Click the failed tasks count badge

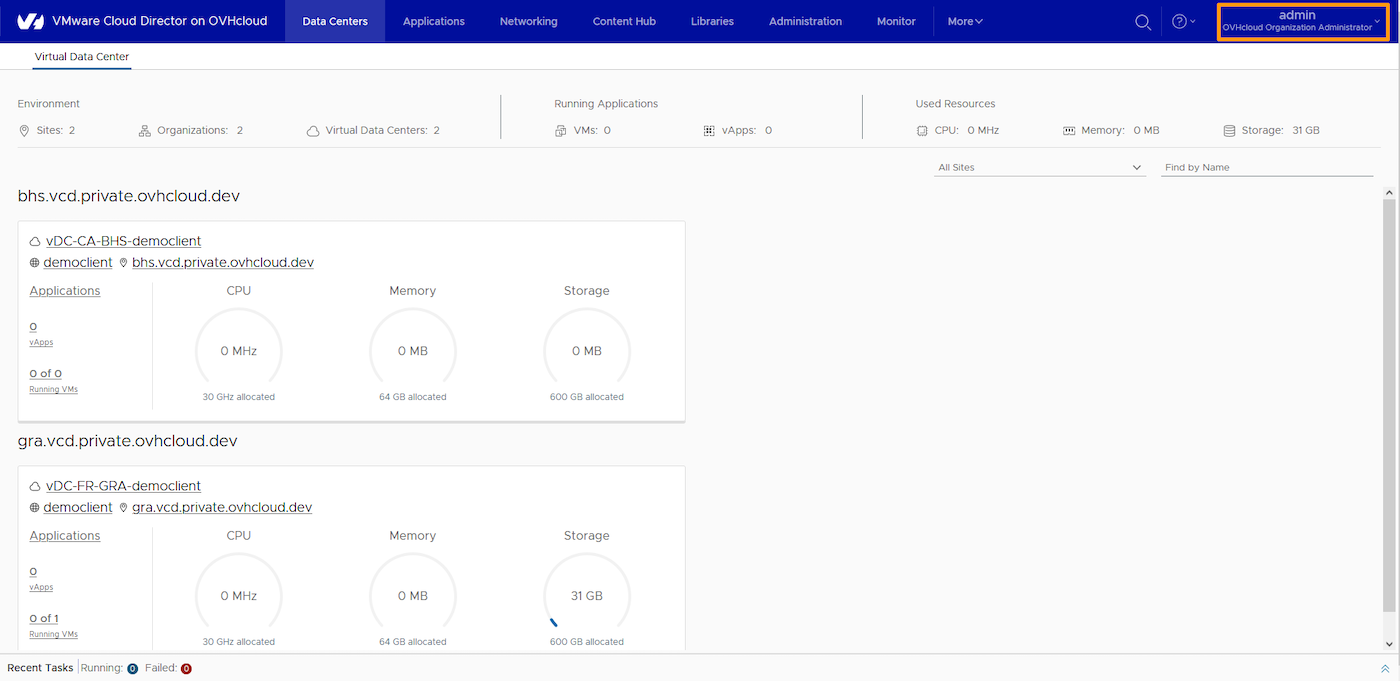186,668
